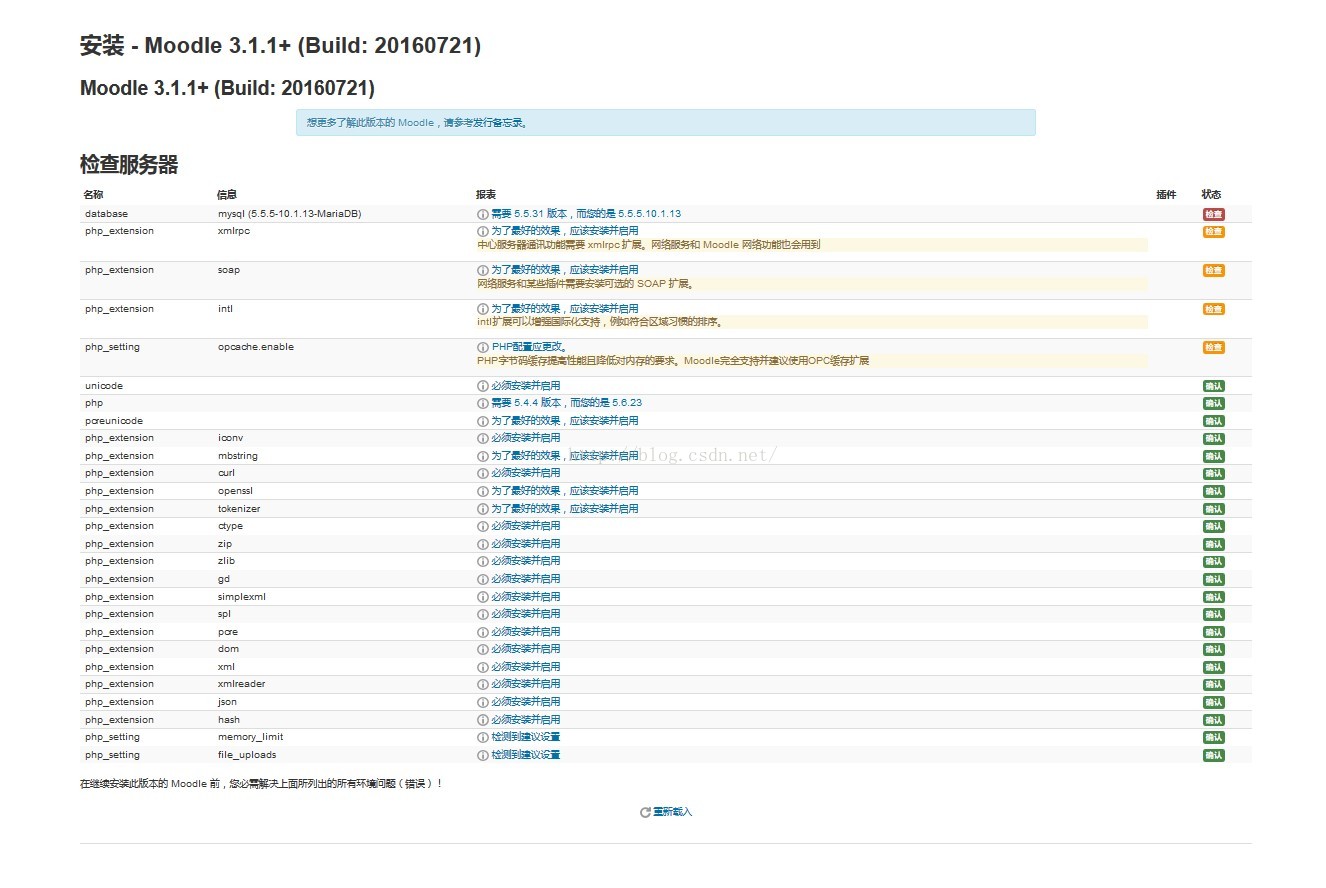Click the pcre row's info icon
The width and height of the screenshot is (1326, 888).
[x=483, y=632]
